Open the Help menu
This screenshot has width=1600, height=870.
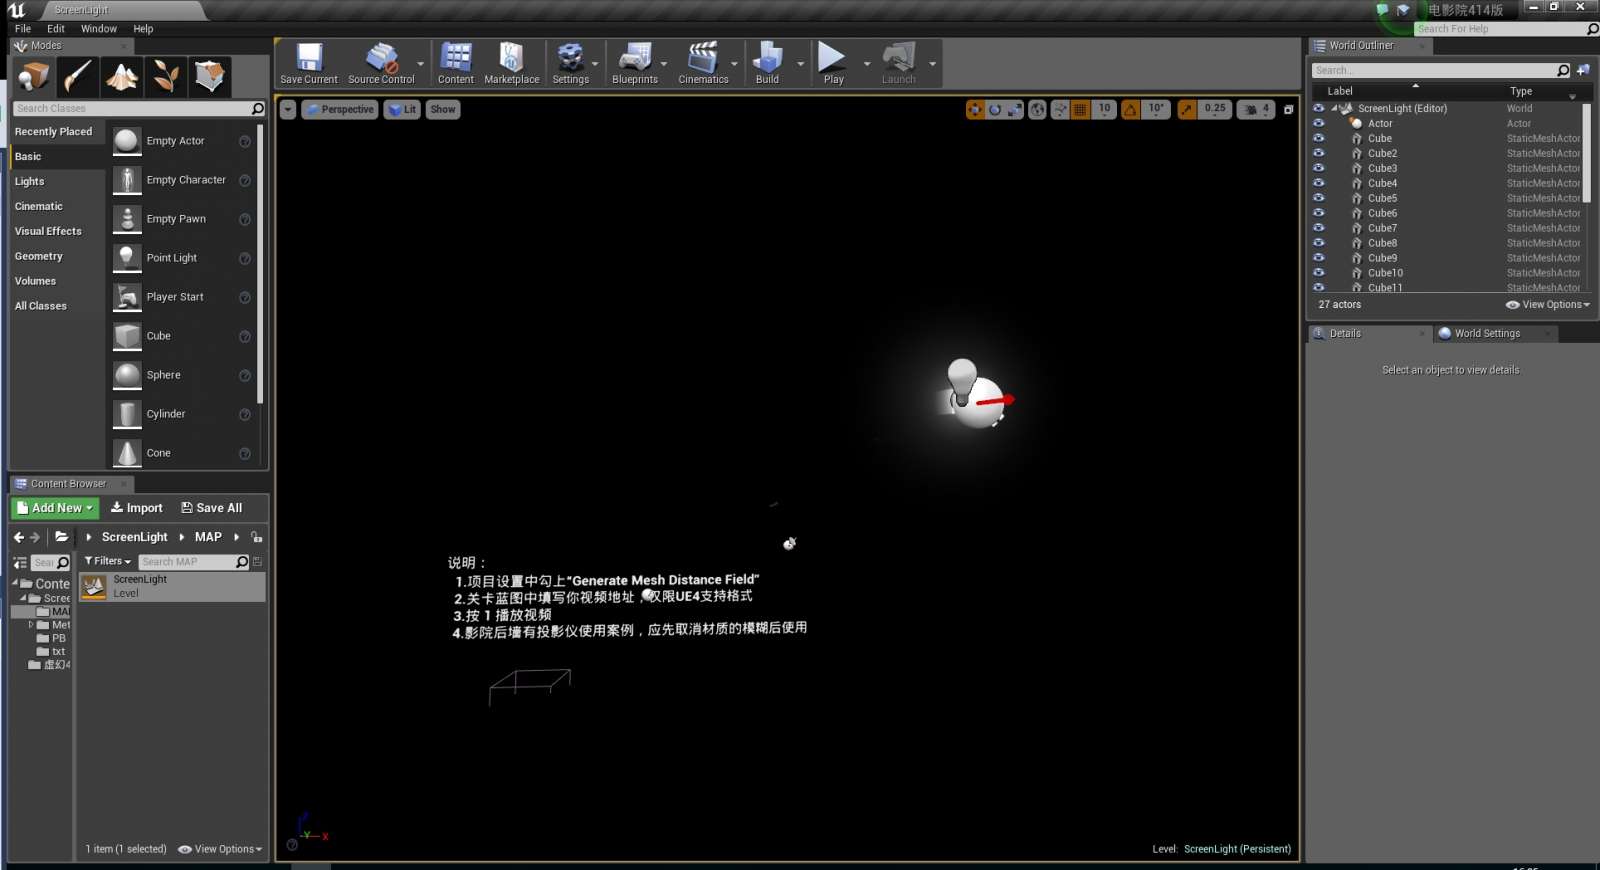(143, 29)
